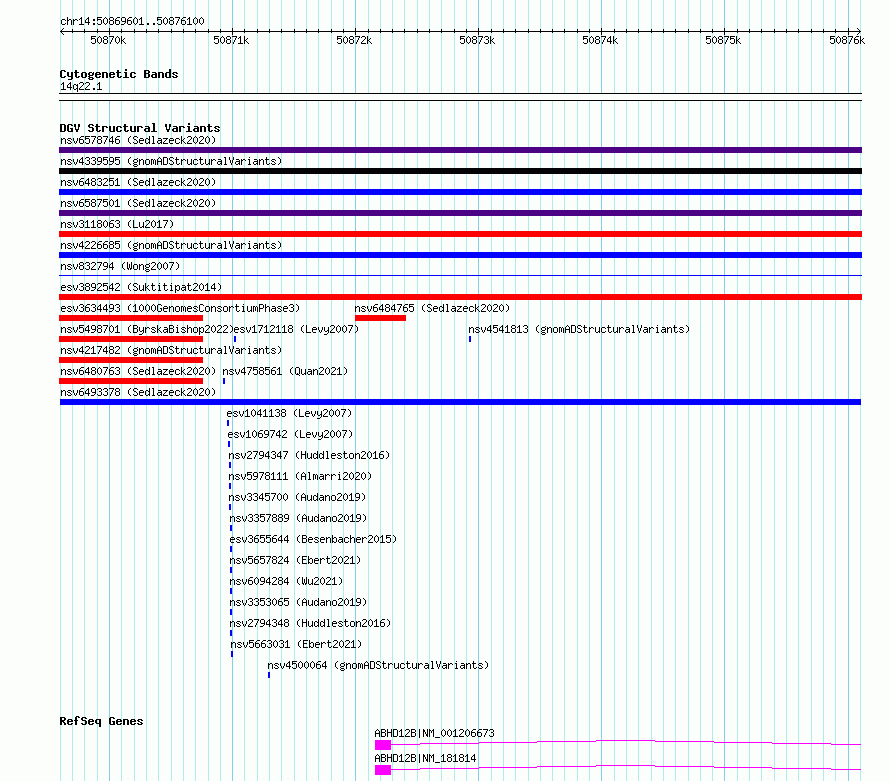
Task: Click the esv1069742 (Levy2007) label
Action: click(x=290, y=434)
